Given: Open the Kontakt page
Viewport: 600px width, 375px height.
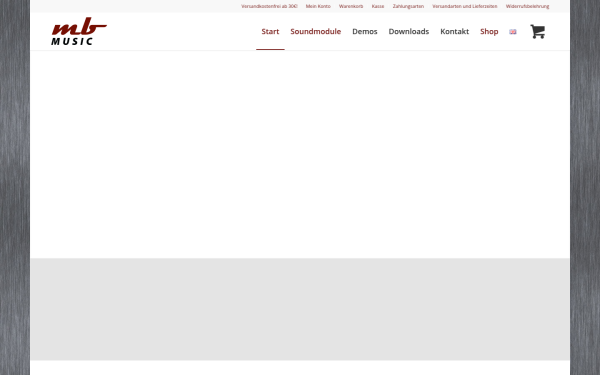Looking at the screenshot, I should [x=455, y=31].
